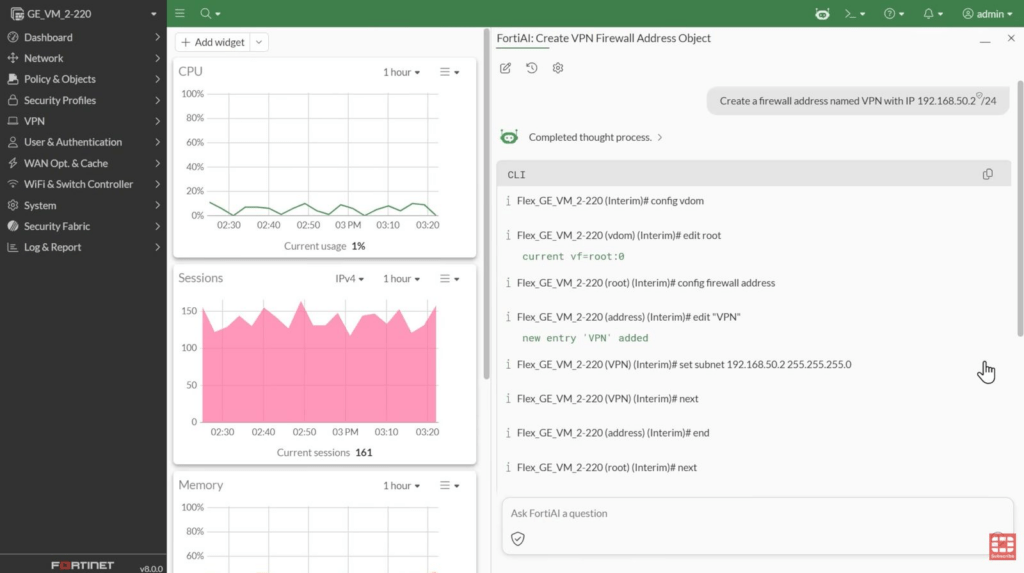Copy the CLI output to clipboard
This screenshot has height=573, width=1024.
click(987, 174)
